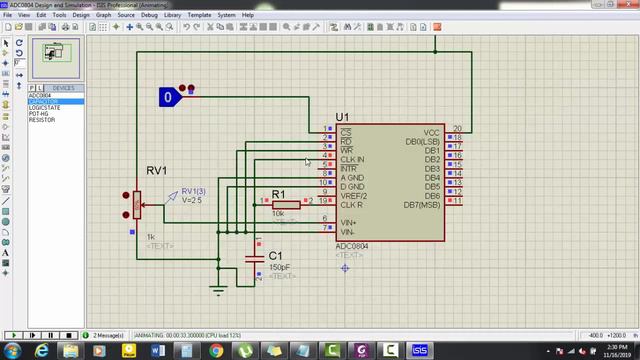
Task: Click the upper red wiper button on RV1
Action: click(126, 196)
